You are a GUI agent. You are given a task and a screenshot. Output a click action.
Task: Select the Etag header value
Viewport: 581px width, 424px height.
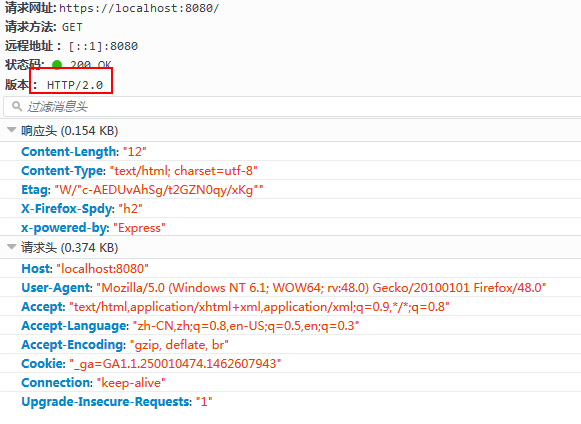pyautogui.click(x=159, y=190)
